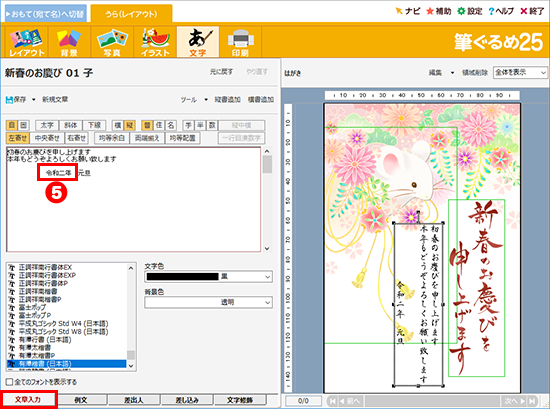The height and width of the screenshot is (409, 550).
Task: Select 有澤楷書 (日本語) font row
Action: click(67, 364)
